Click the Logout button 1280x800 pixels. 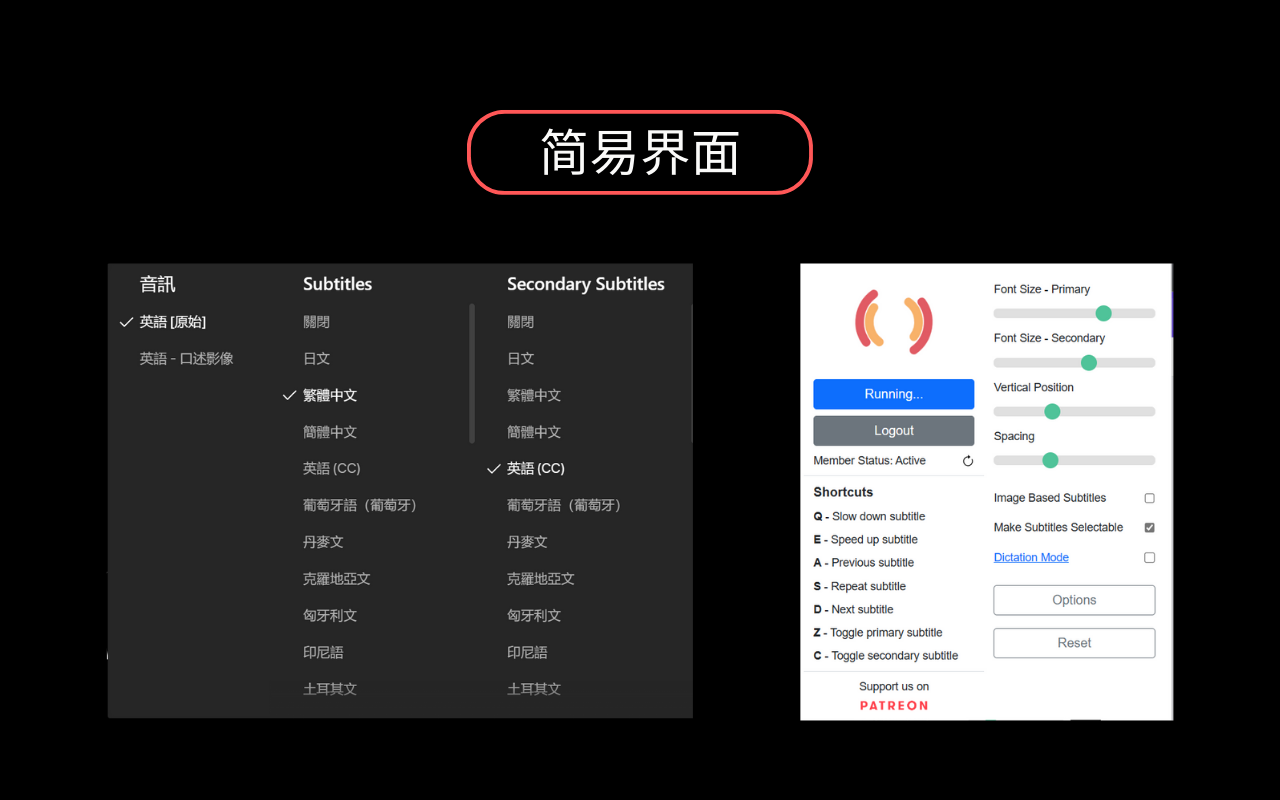894,431
